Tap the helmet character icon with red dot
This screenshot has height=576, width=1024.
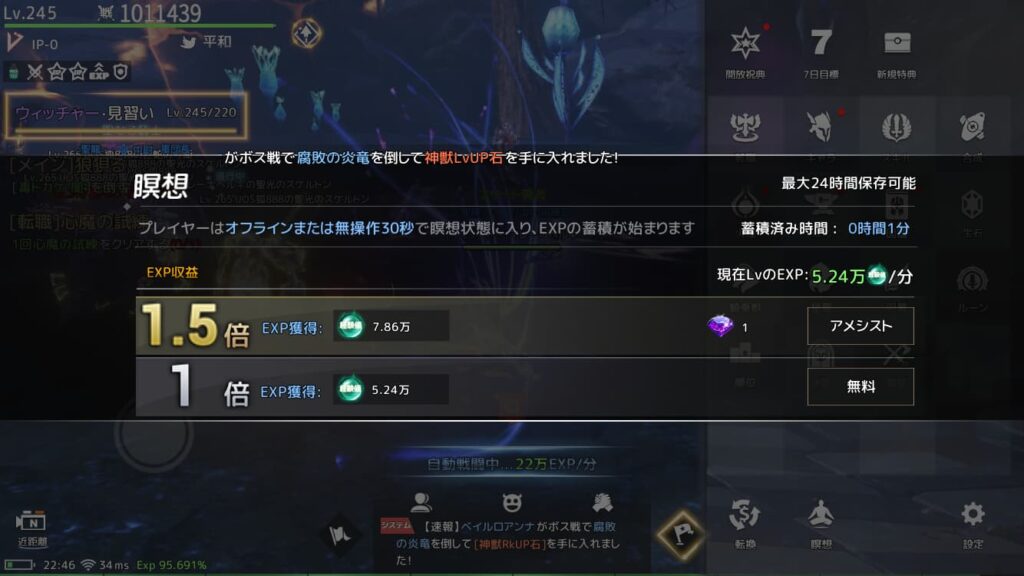[821, 127]
